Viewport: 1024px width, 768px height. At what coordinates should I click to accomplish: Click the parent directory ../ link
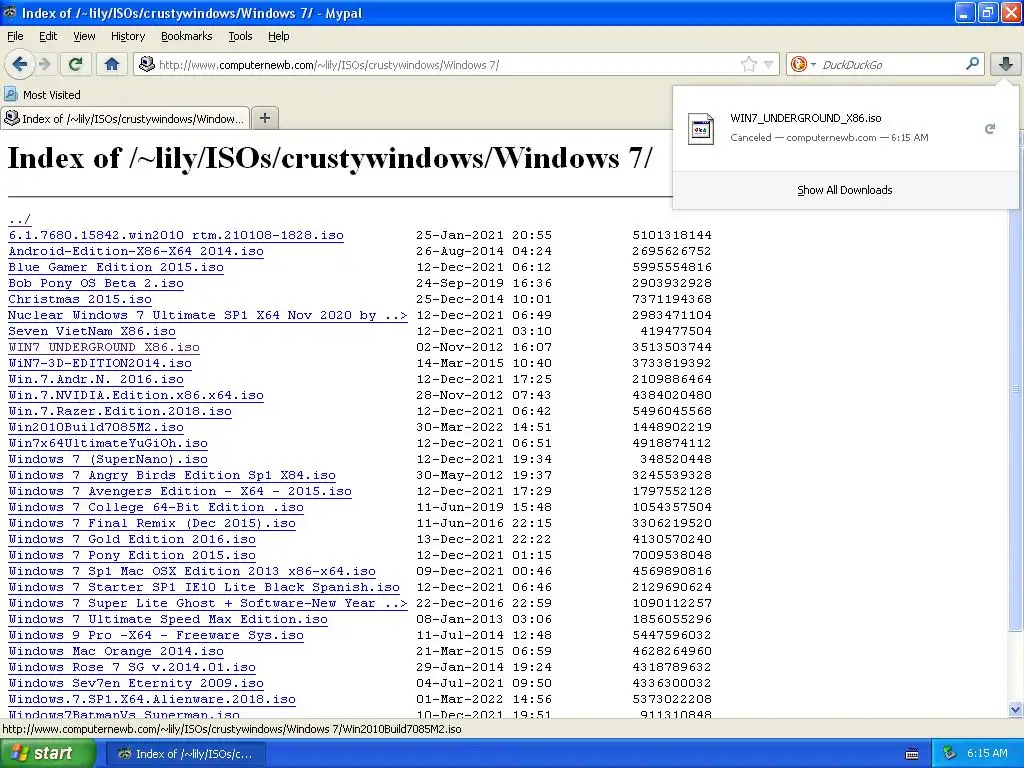[x=20, y=219]
